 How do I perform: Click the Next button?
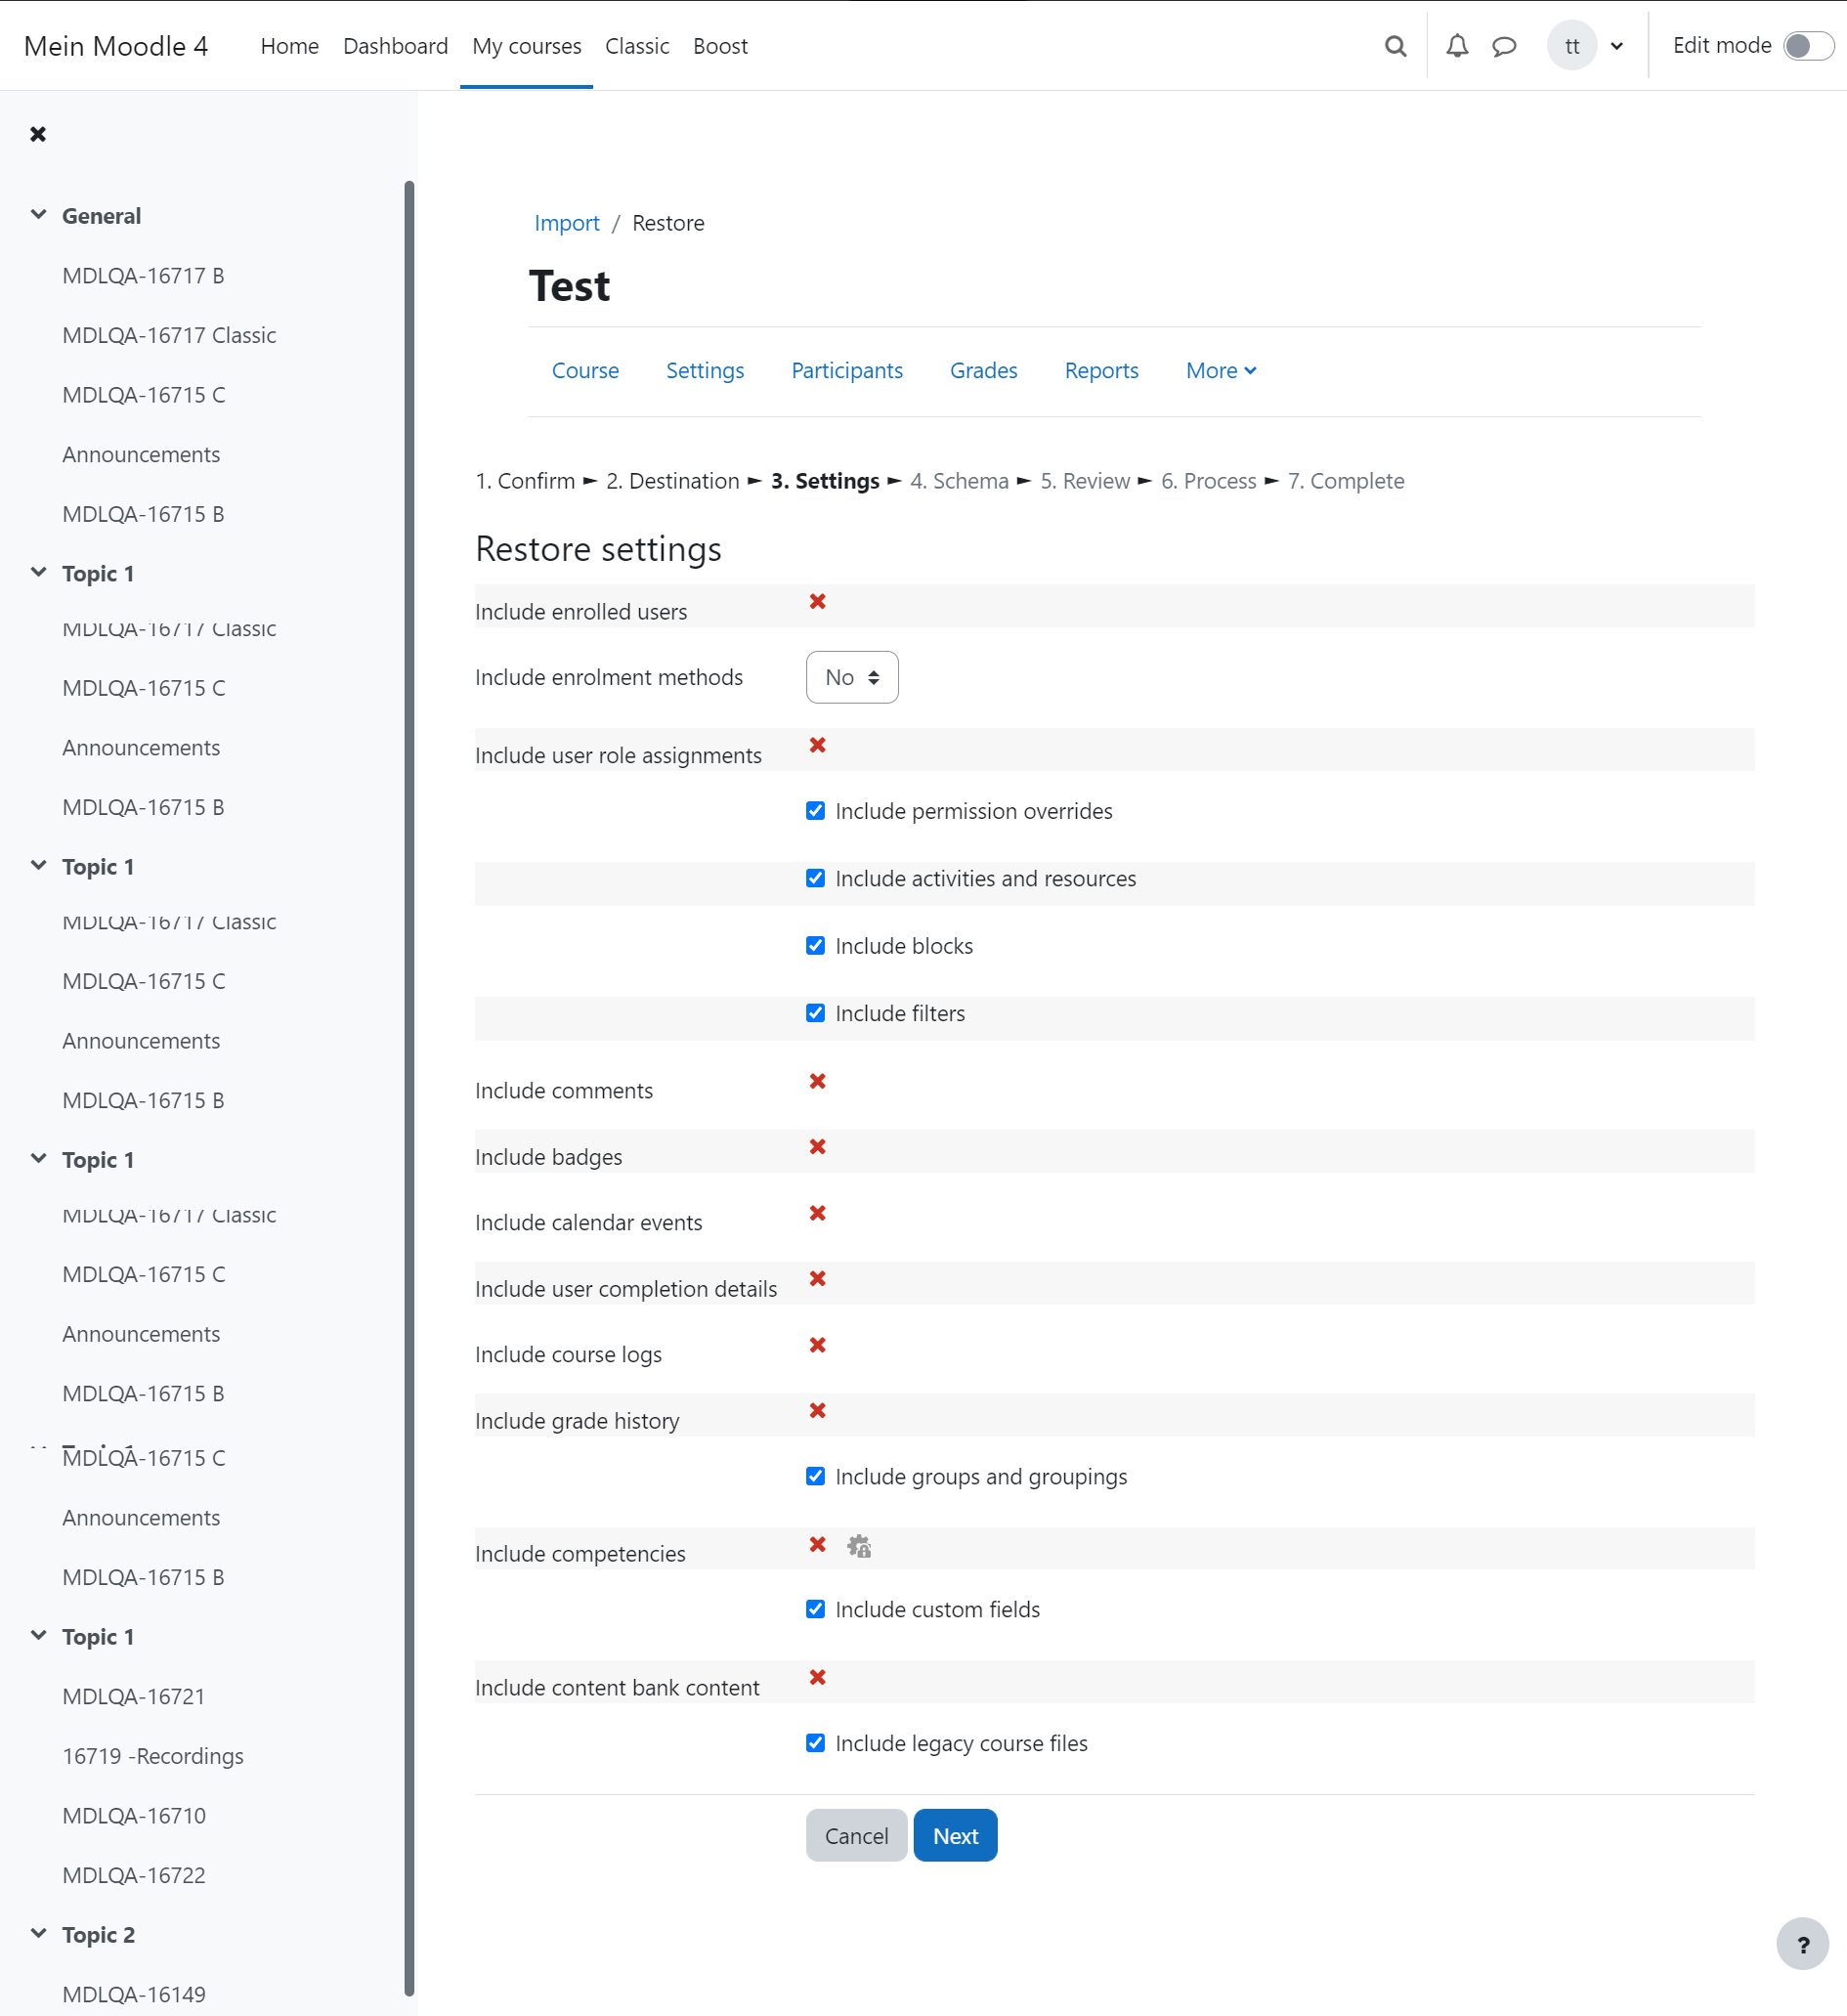pyautogui.click(x=955, y=1836)
